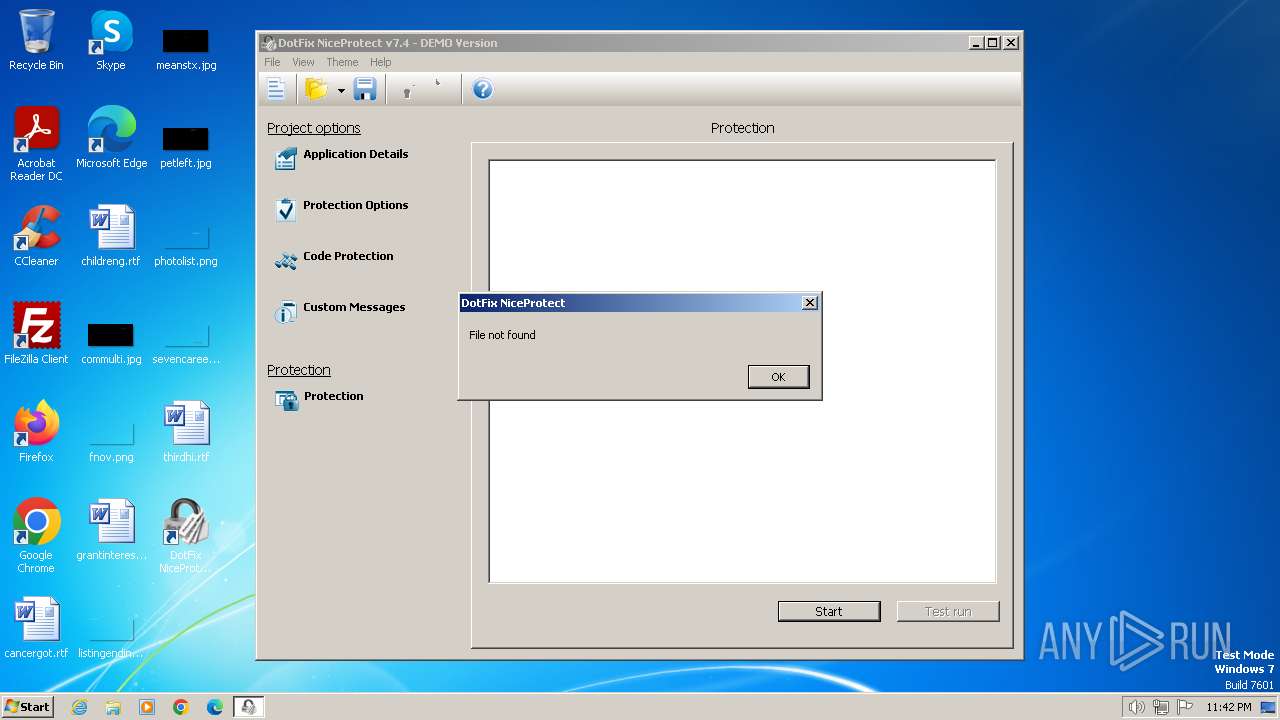1280x720 pixels.
Task: Click the taskbar clock 11:42 PM
Action: tap(1229, 707)
